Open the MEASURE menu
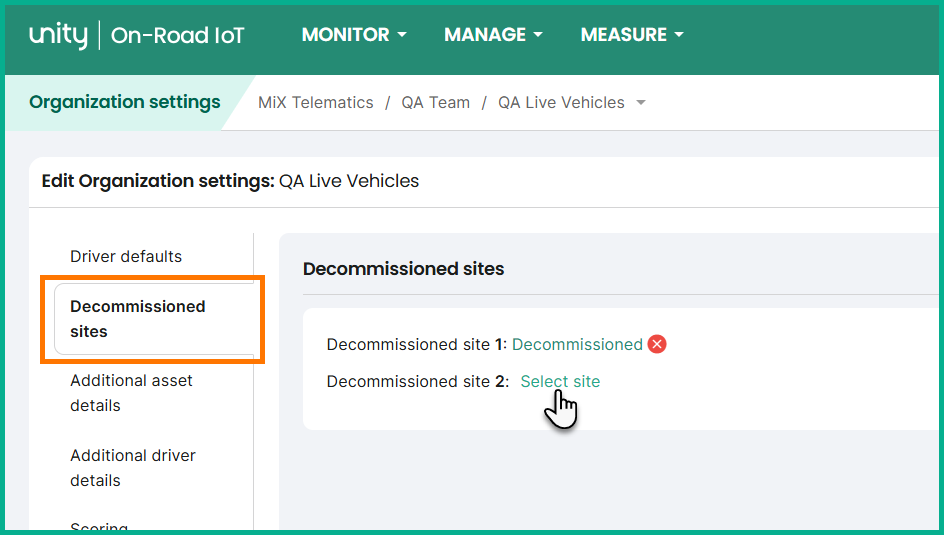Viewport: 944px width, 535px height. 632,35
